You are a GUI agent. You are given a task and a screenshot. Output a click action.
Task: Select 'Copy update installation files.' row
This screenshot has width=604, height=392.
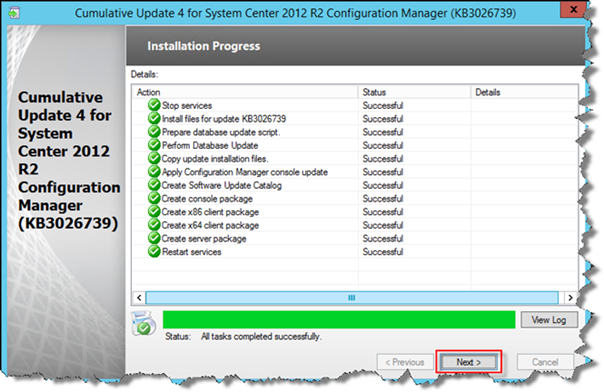(x=215, y=159)
